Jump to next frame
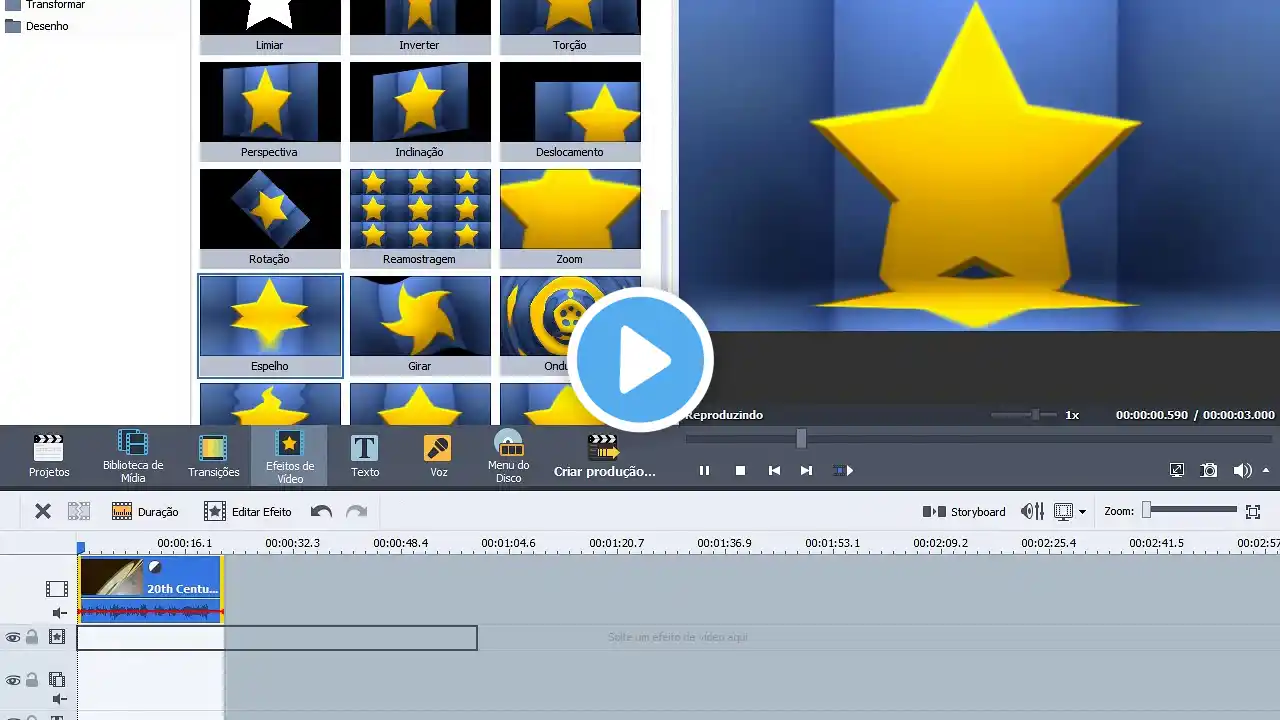 pos(806,470)
